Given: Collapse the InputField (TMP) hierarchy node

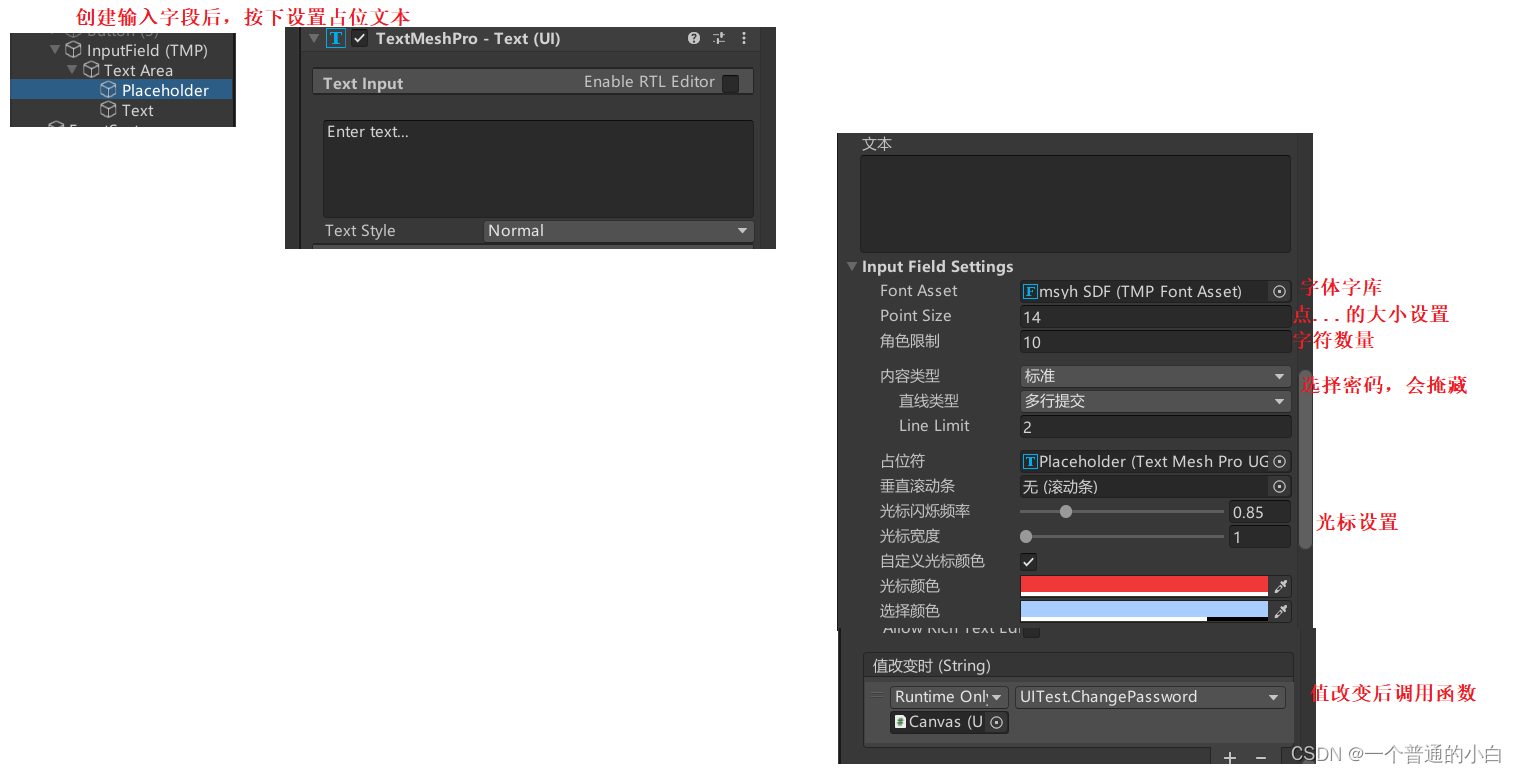Looking at the screenshot, I should pos(55,49).
